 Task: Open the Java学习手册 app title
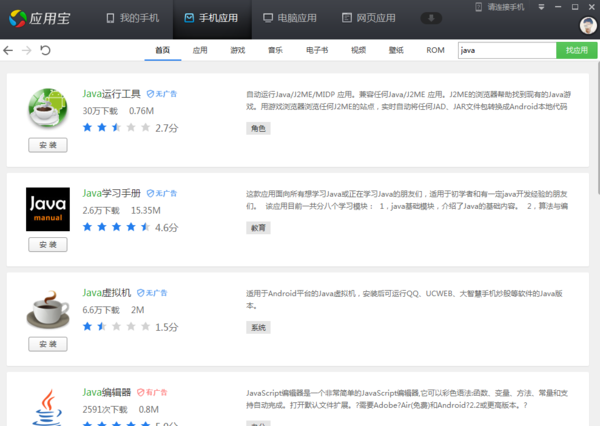coord(111,193)
